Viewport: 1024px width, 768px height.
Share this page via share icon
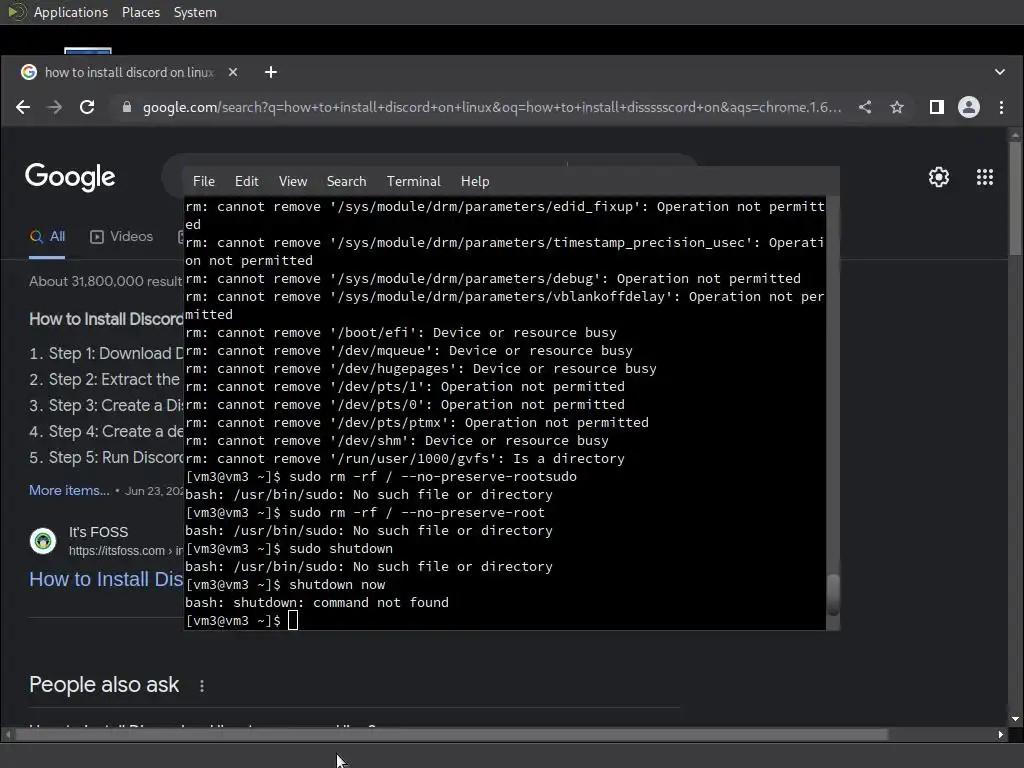click(865, 107)
